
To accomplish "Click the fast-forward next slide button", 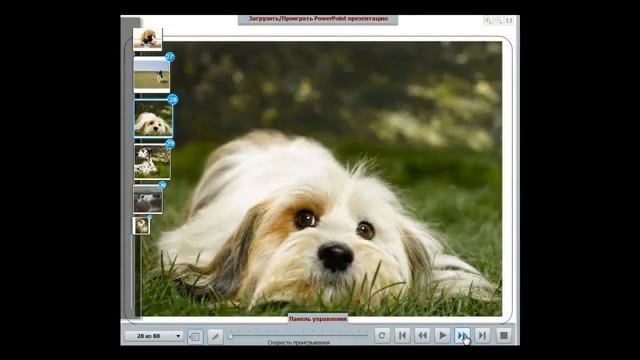I will [462, 336].
